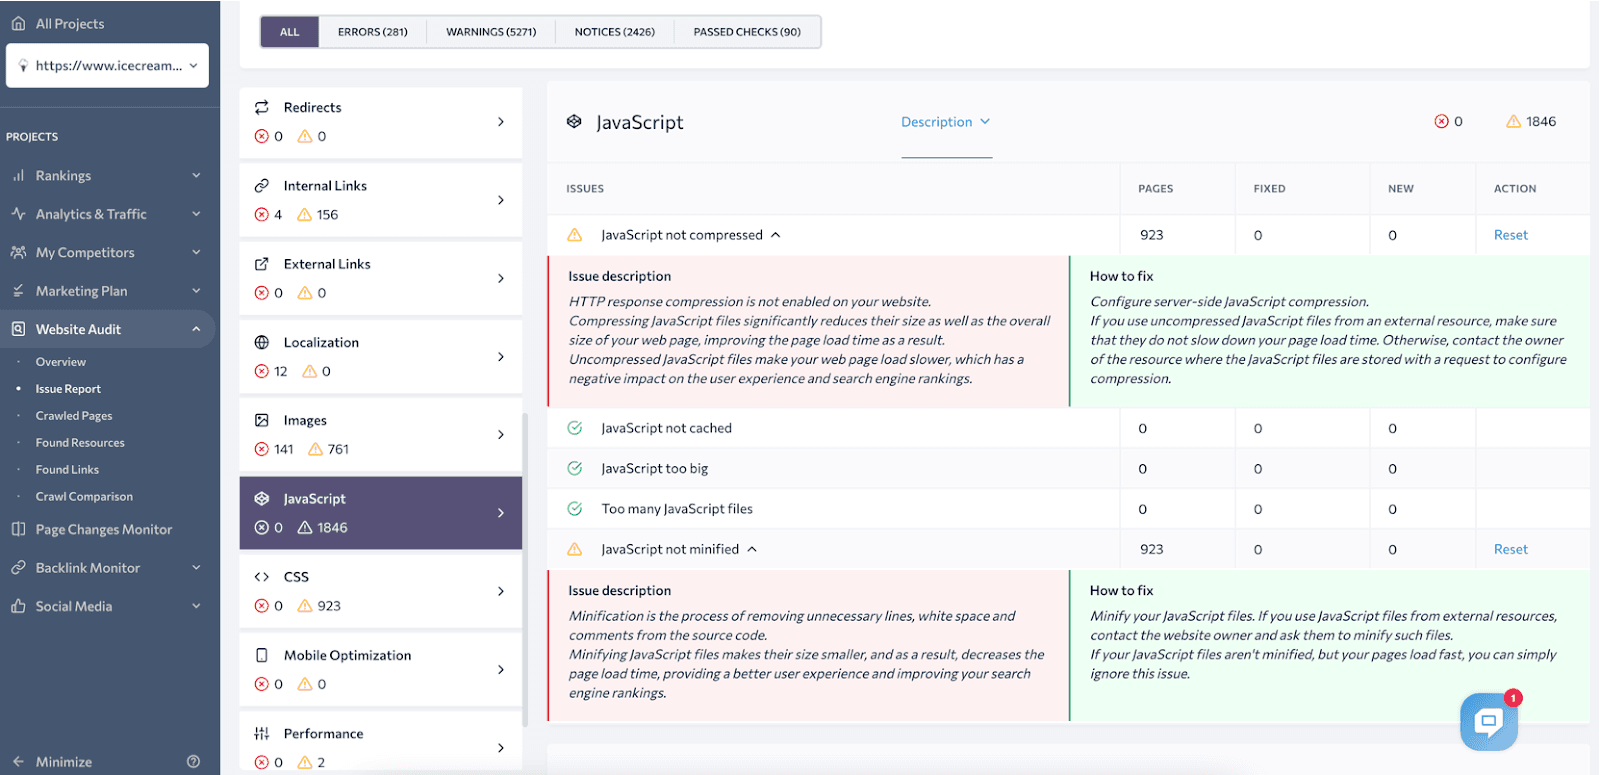
Task: Reset the JavaScript not minified issue
Action: point(1511,549)
